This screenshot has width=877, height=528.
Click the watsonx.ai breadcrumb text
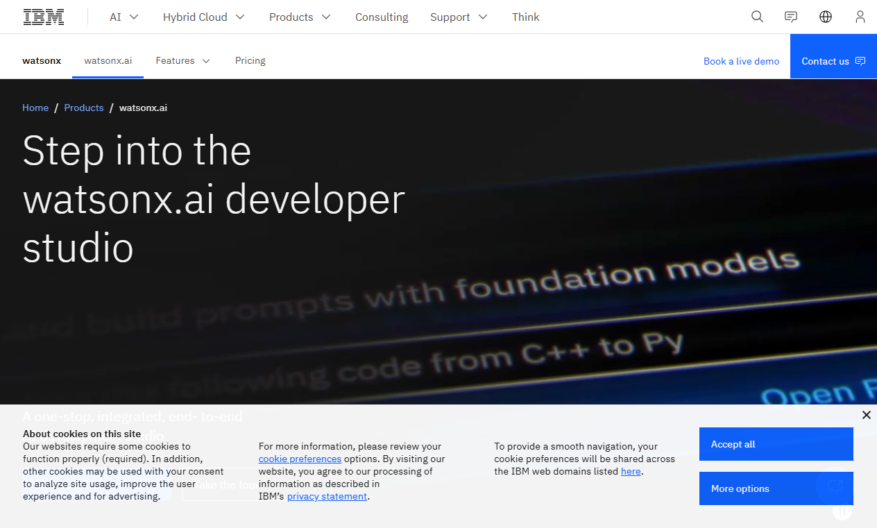(143, 107)
